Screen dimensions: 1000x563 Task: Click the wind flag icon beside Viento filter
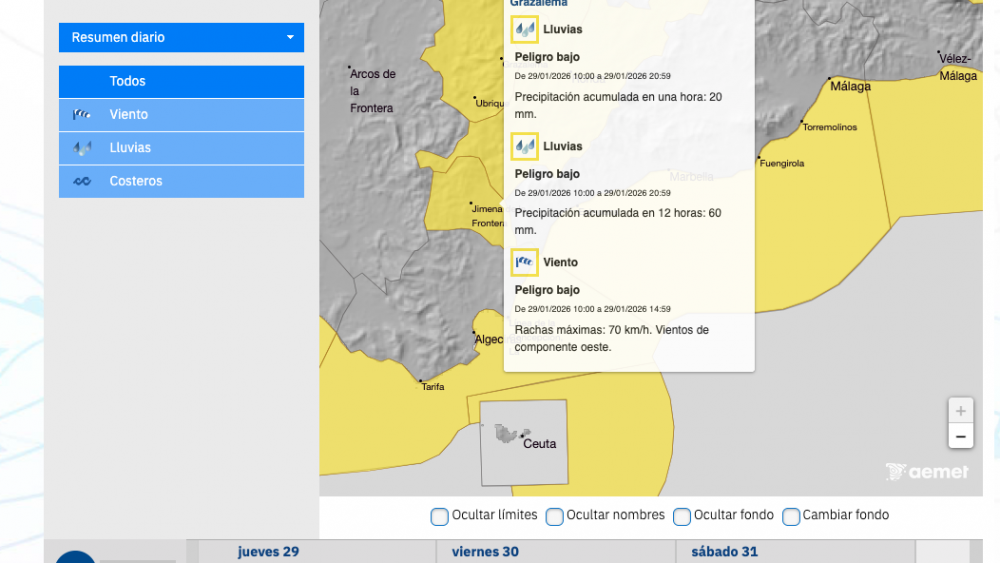click(82, 115)
